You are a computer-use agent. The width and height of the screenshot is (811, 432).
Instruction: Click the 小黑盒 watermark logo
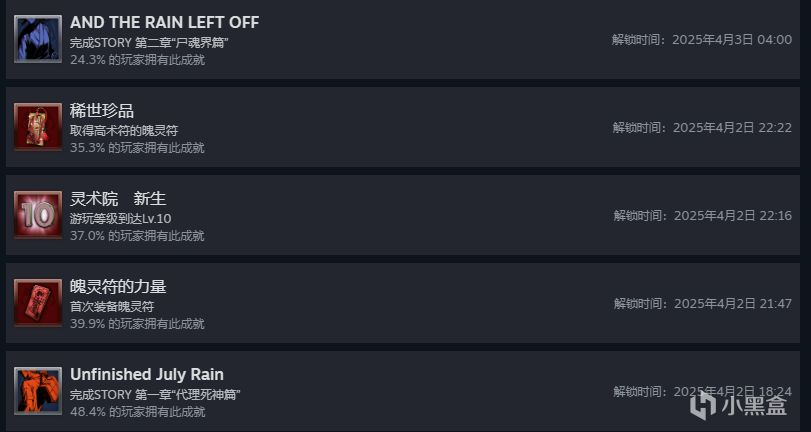pyautogui.click(x=739, y=404)
